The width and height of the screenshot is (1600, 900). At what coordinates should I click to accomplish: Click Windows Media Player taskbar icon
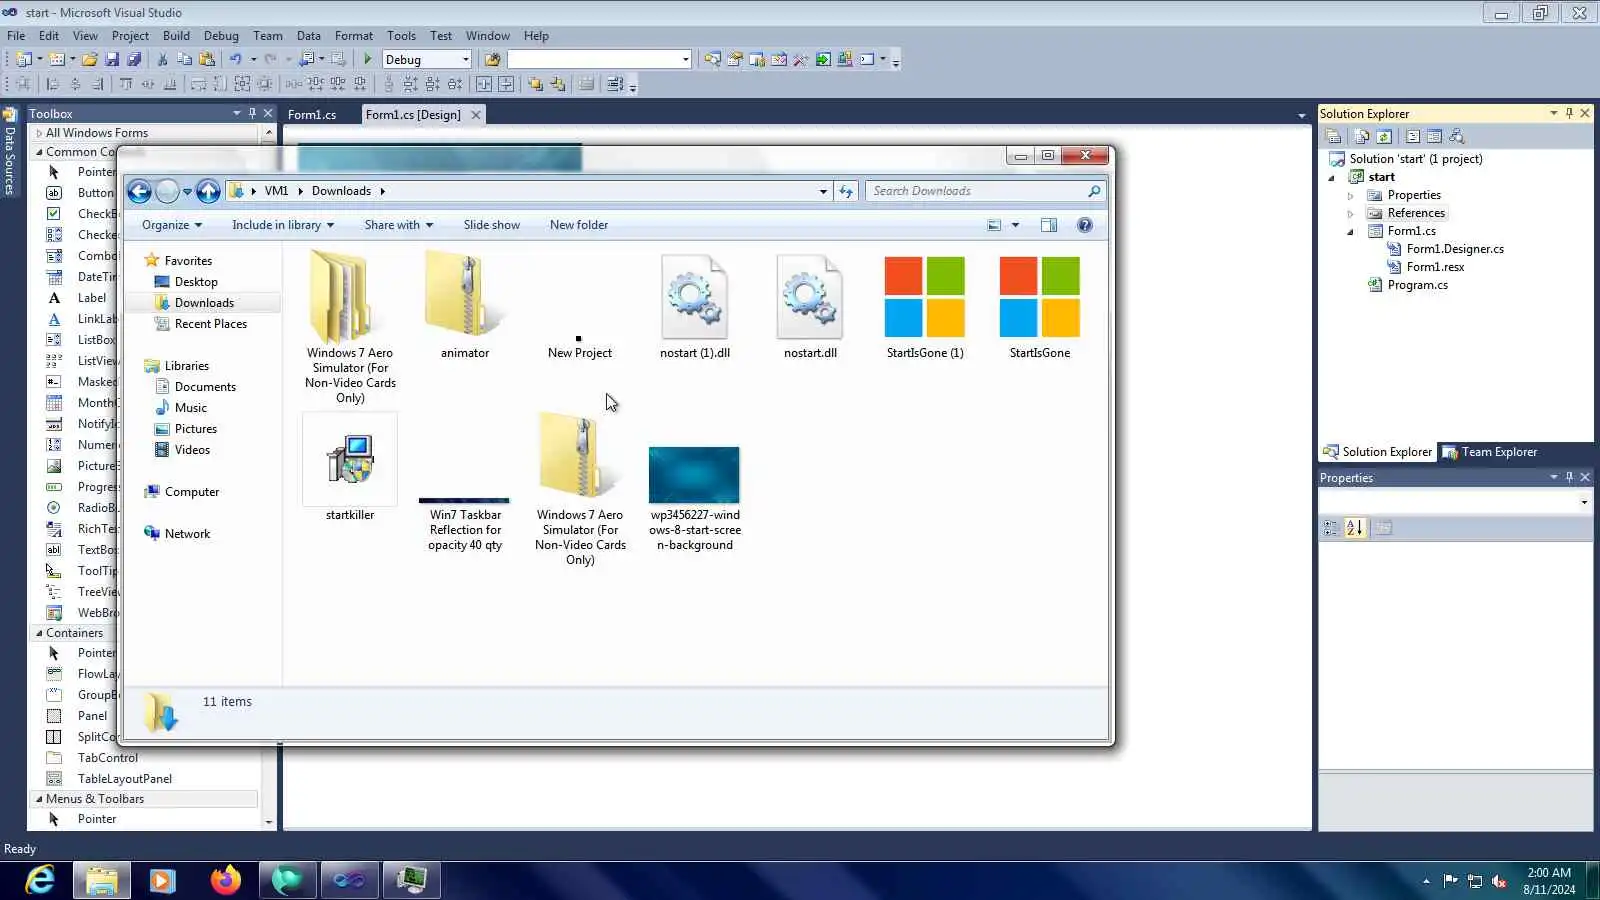coord(163,880)
